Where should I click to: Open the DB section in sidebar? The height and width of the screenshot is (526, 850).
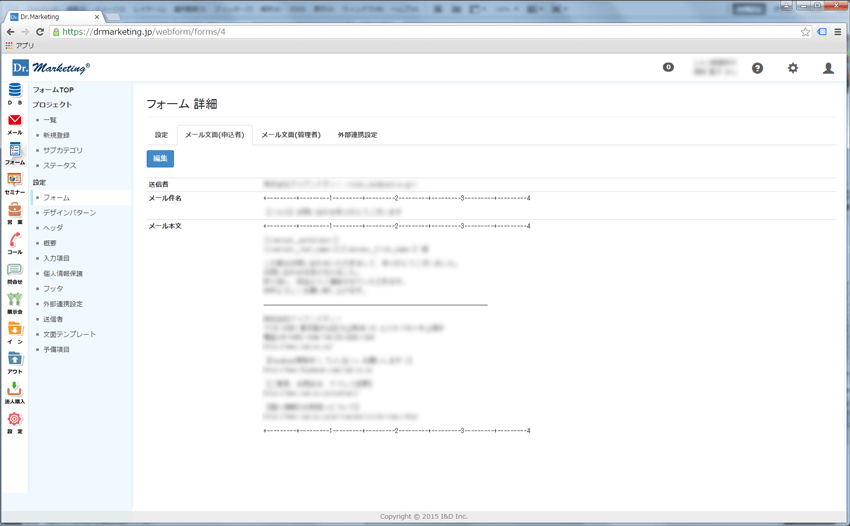14,93
